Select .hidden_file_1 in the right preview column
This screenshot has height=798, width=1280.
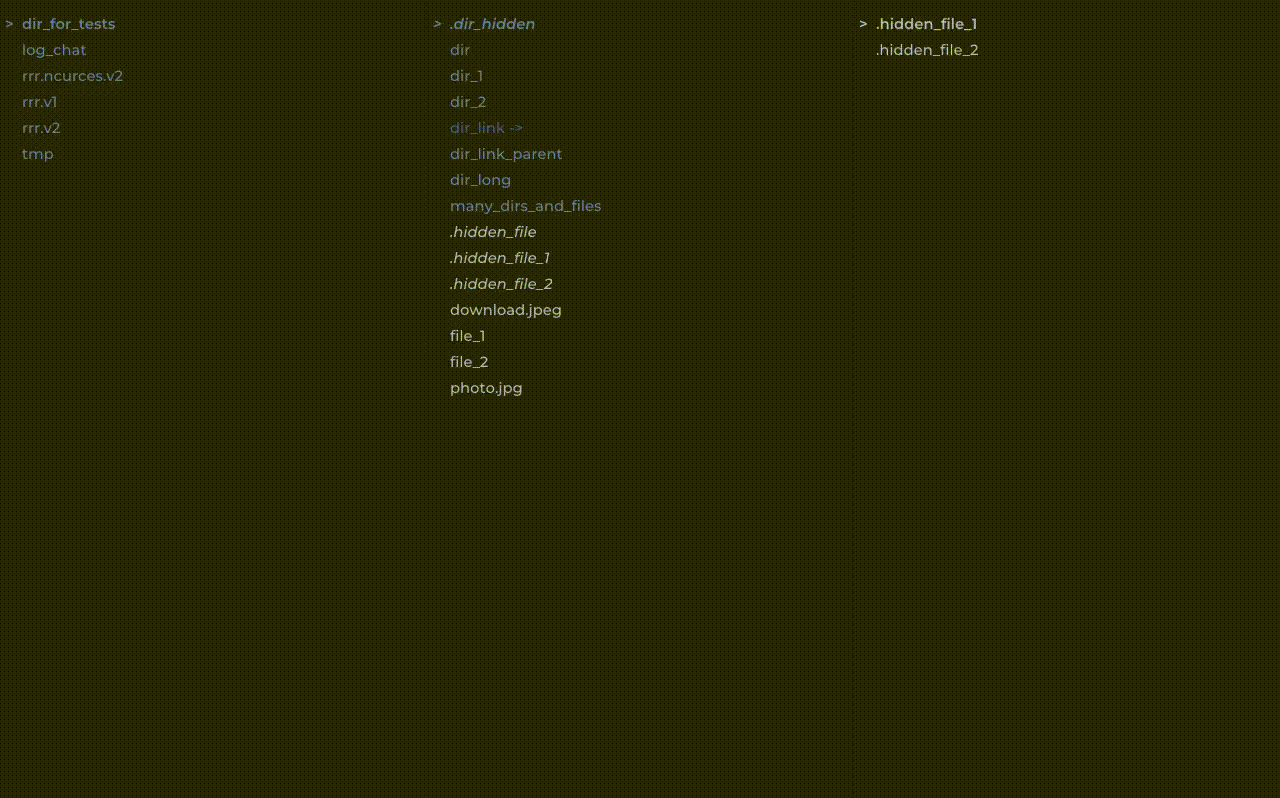926,24
